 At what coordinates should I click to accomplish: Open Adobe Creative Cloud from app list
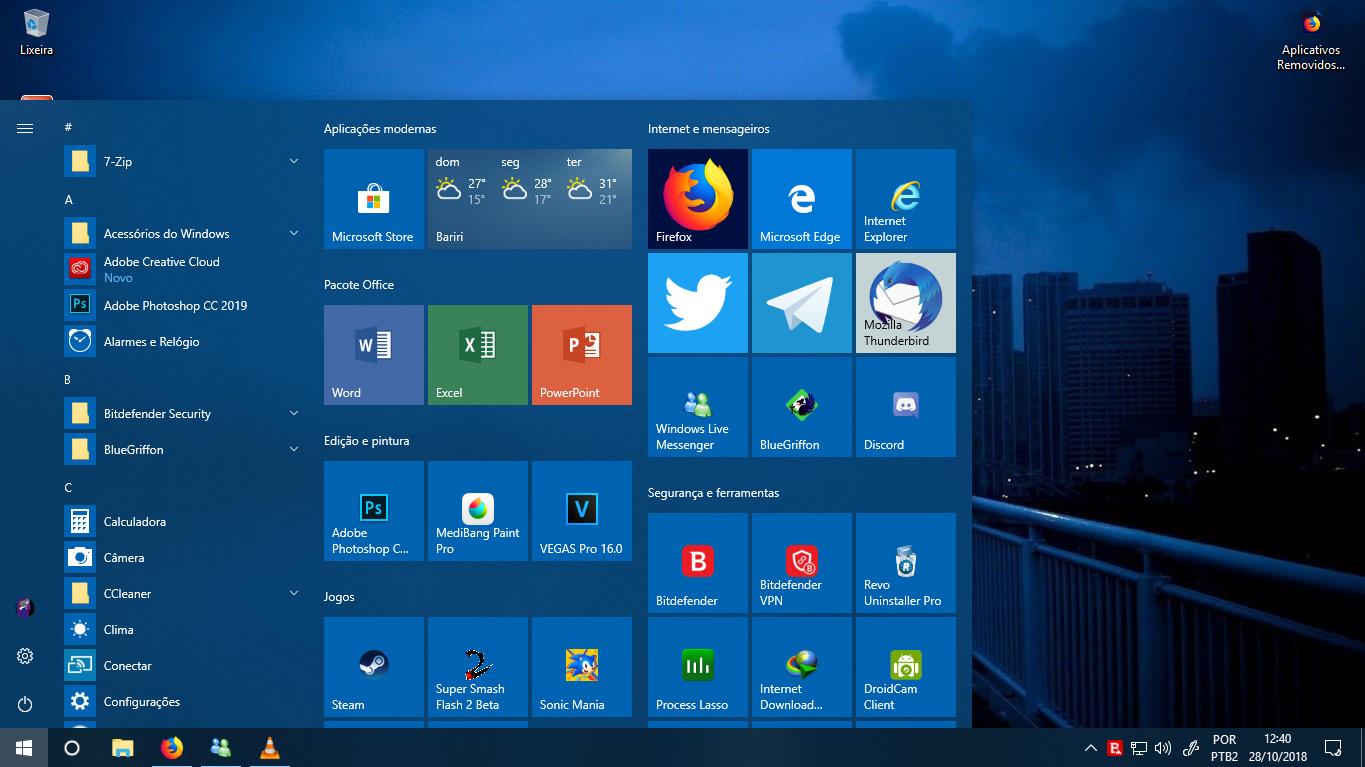(184, 269)
